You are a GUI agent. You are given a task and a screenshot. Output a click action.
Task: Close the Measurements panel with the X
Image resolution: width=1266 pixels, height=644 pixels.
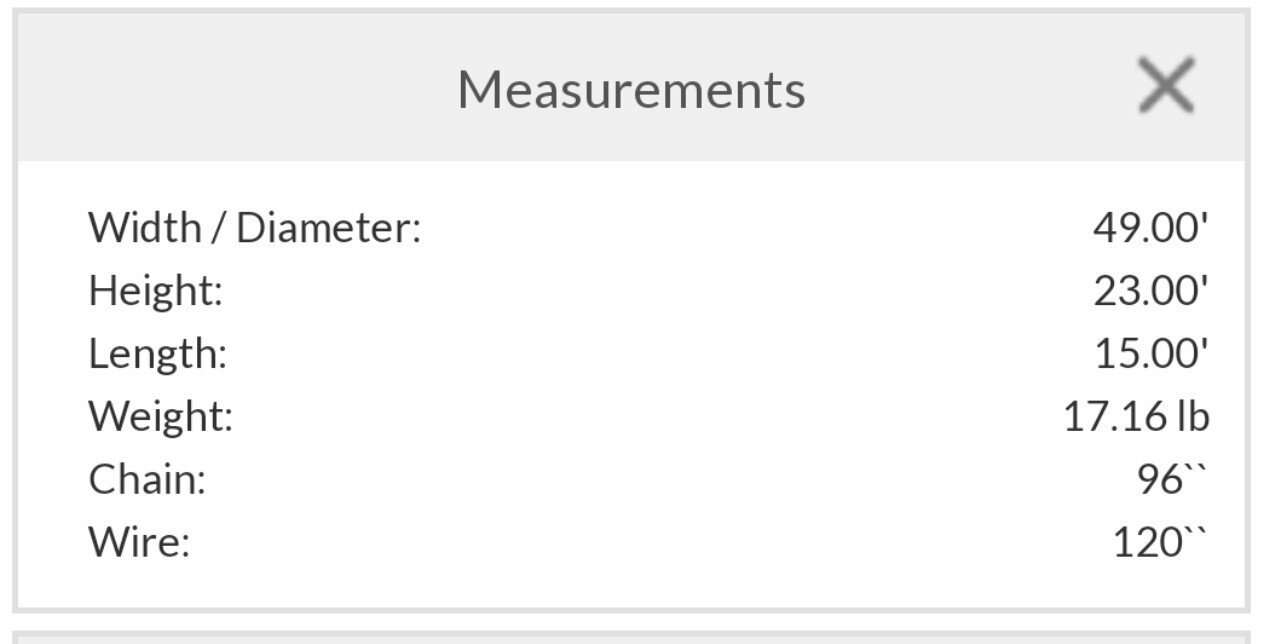[x=1166, y=86]
